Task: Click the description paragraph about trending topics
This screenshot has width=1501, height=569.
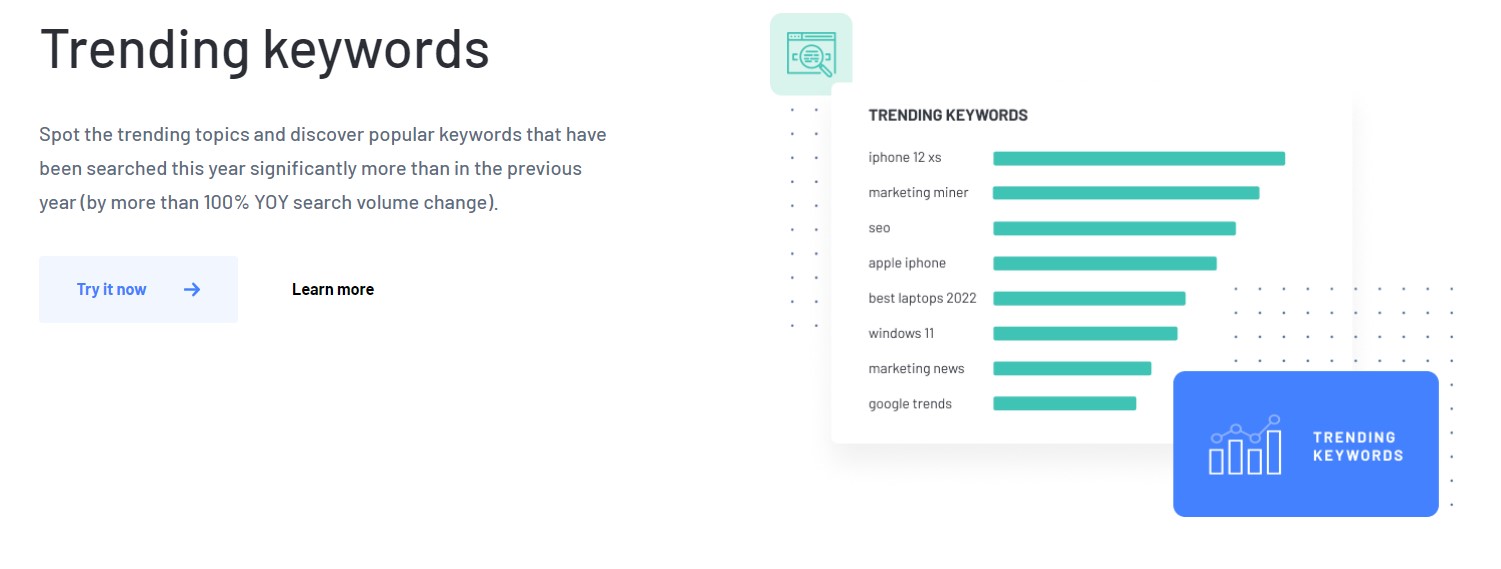Action: coord(322,168)
